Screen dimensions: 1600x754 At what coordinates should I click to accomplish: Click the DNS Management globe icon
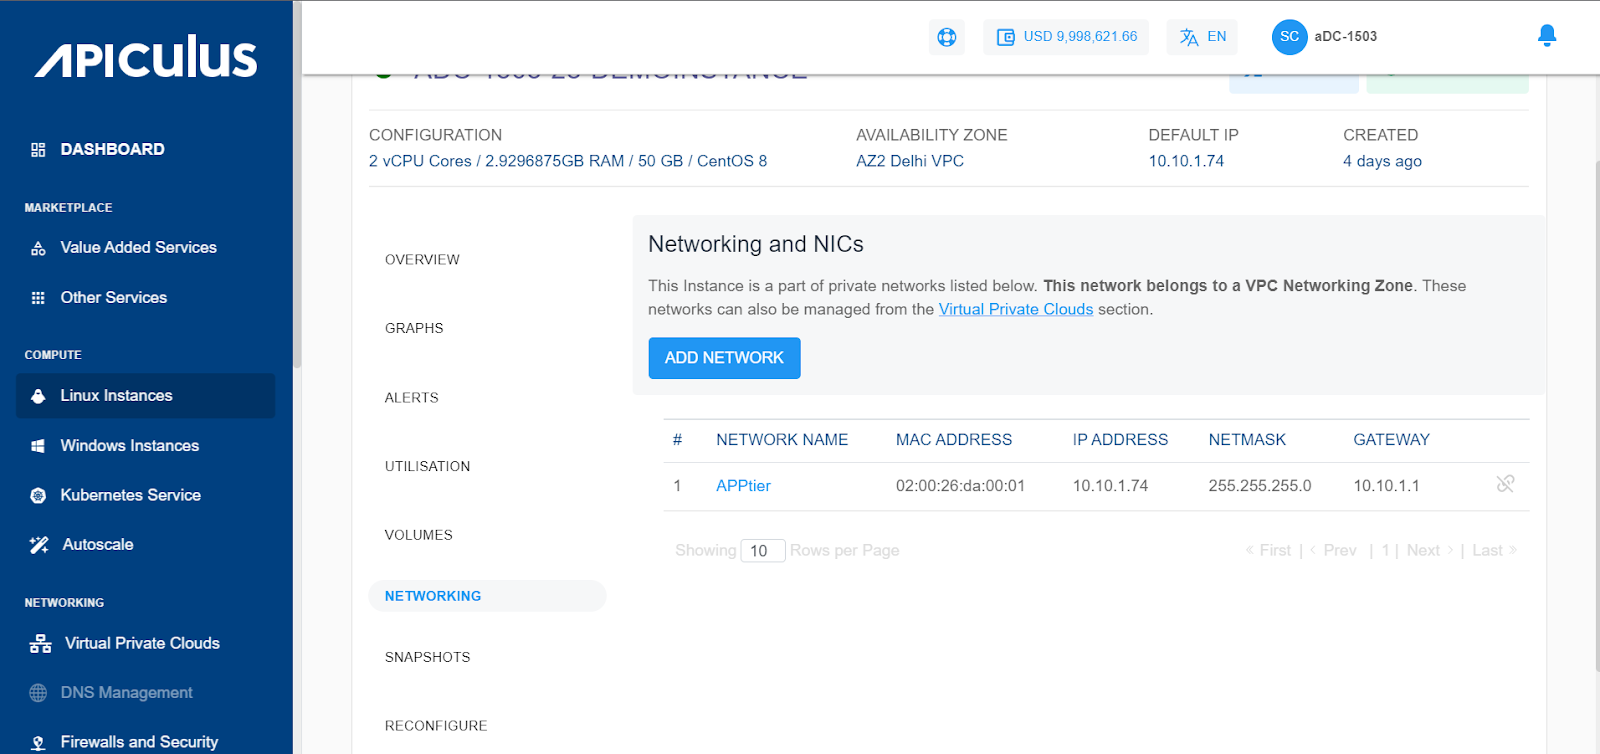tap(38, 693)
